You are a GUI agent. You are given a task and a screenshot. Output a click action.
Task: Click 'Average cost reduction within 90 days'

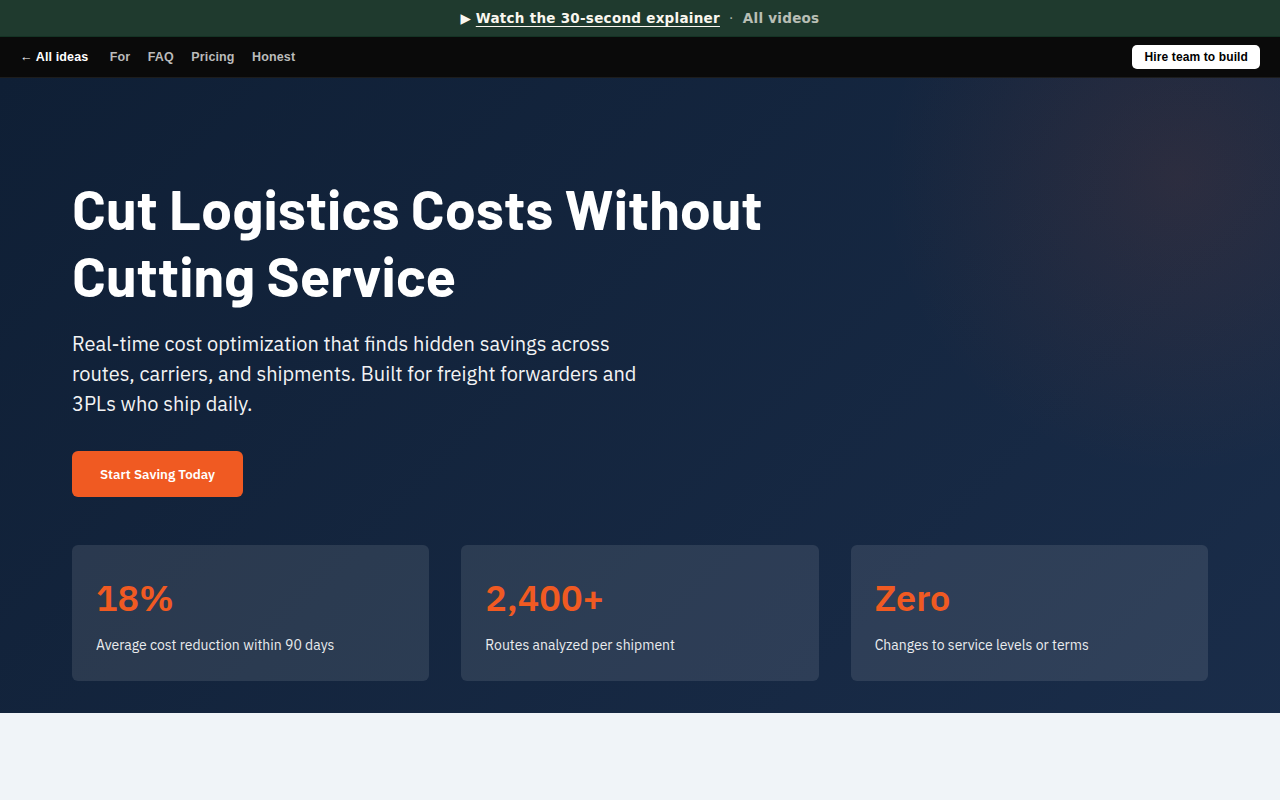(x=215, y=645)
